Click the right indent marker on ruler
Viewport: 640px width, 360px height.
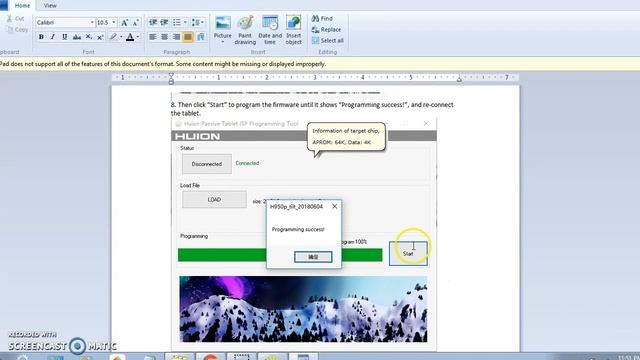pos(459,80)
